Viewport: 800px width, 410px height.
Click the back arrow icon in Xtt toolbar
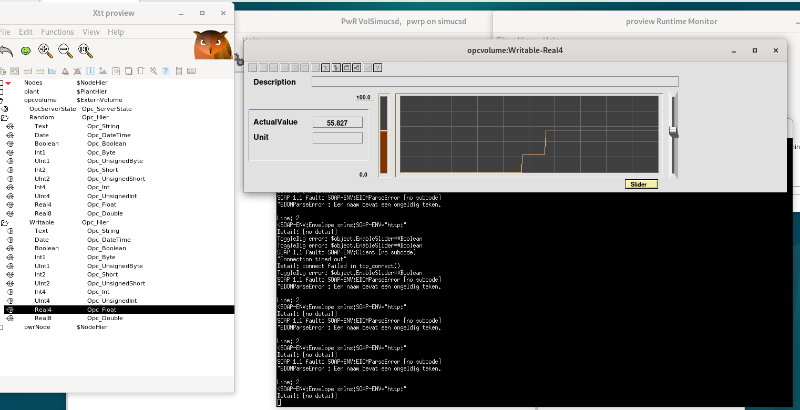6,50
